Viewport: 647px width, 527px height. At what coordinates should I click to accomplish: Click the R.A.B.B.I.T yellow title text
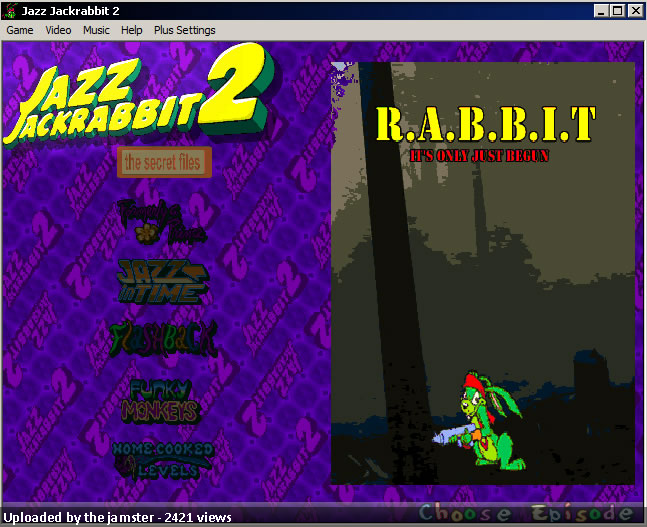coord(485,124)
